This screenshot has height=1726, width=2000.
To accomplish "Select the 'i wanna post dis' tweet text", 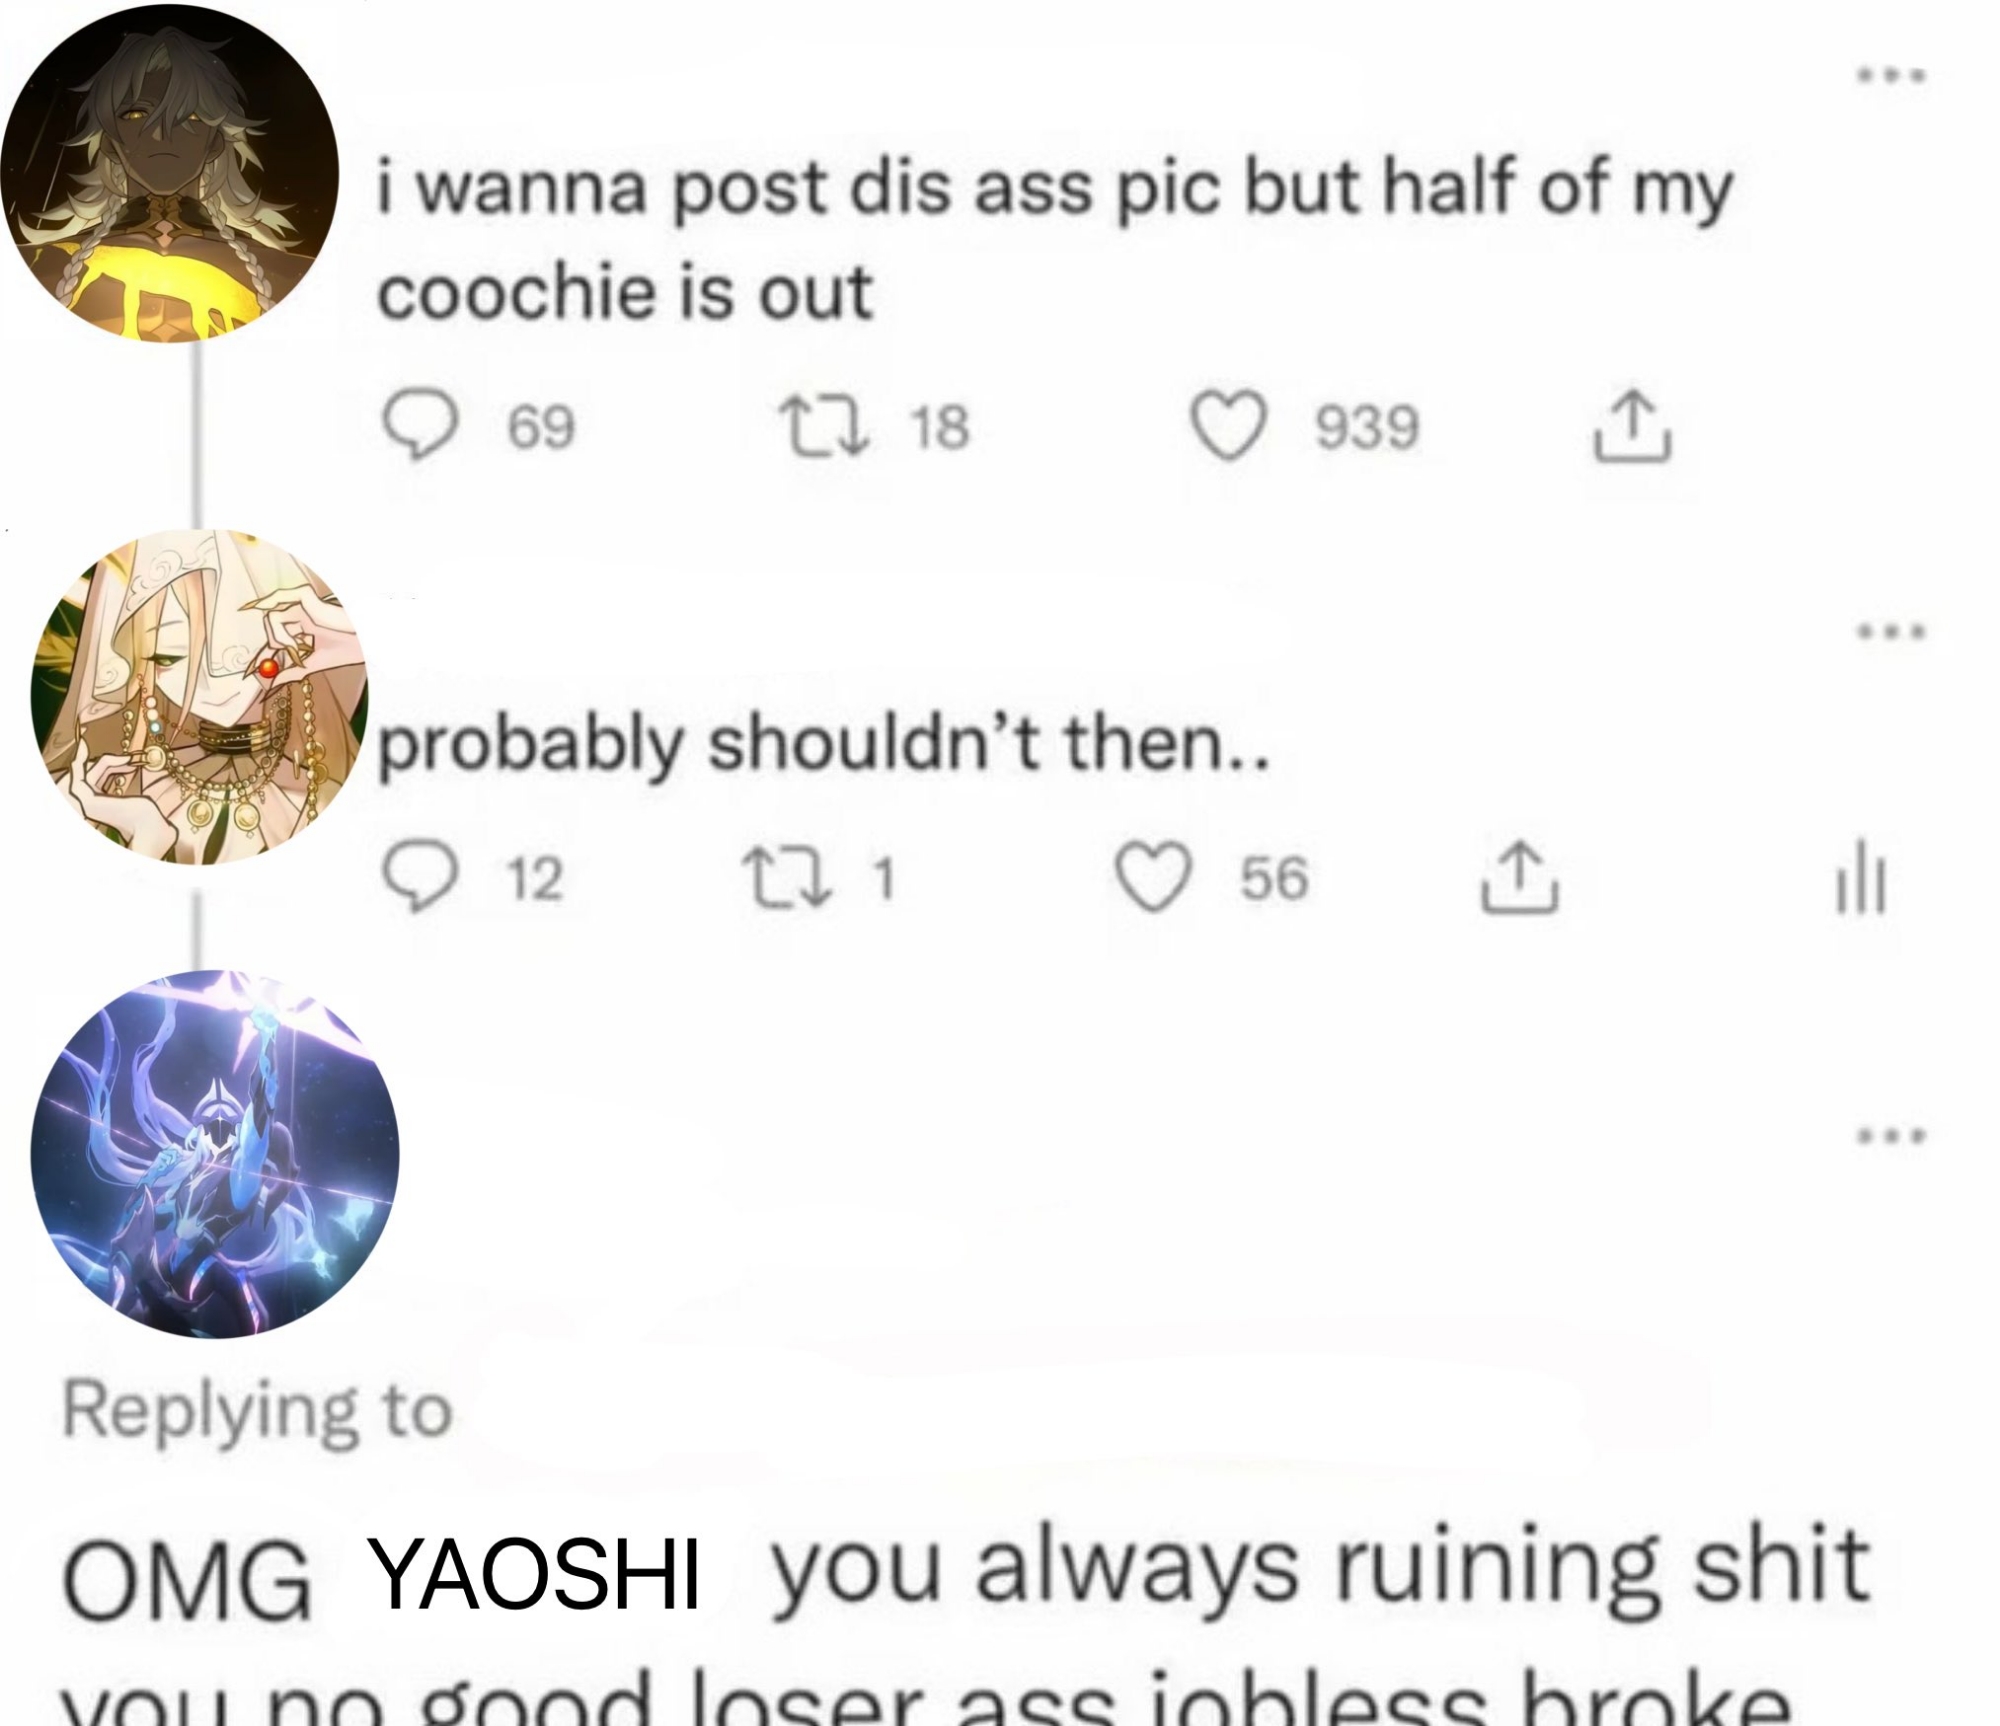I will (x=1054, y=240).
